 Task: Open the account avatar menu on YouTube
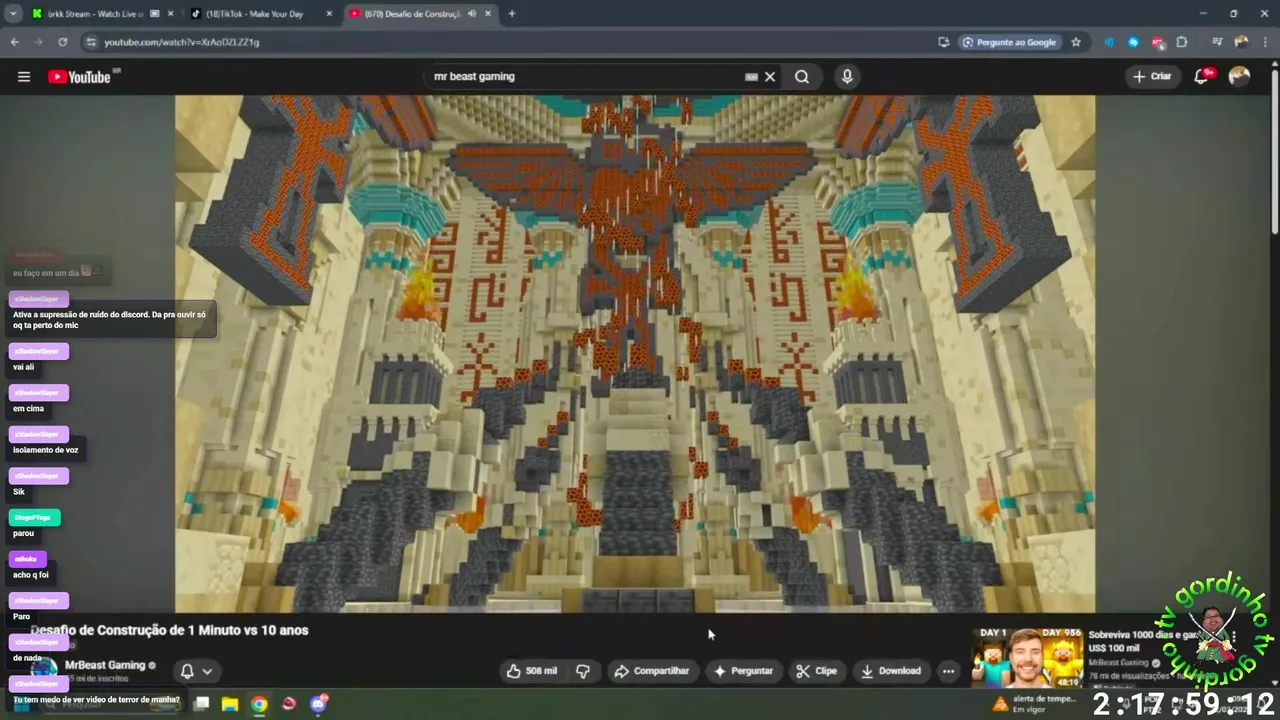(1239, 77)
